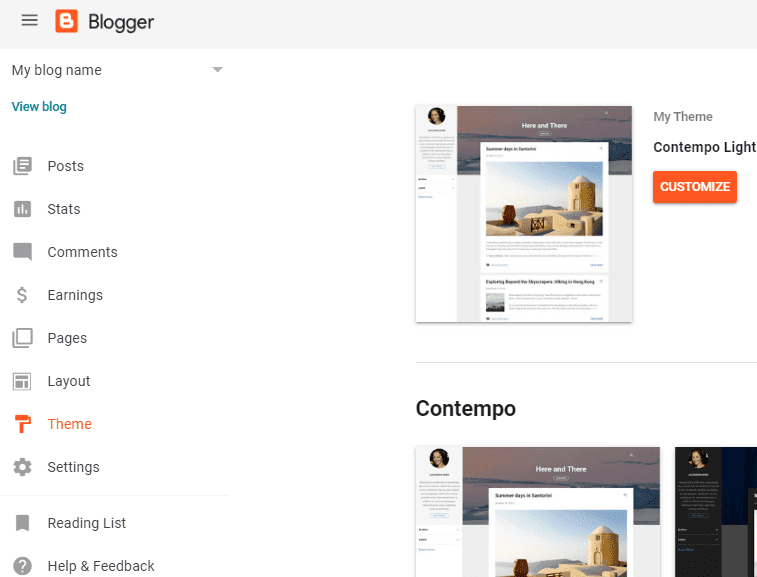Click the Contempo section heading

coord(465,409)
